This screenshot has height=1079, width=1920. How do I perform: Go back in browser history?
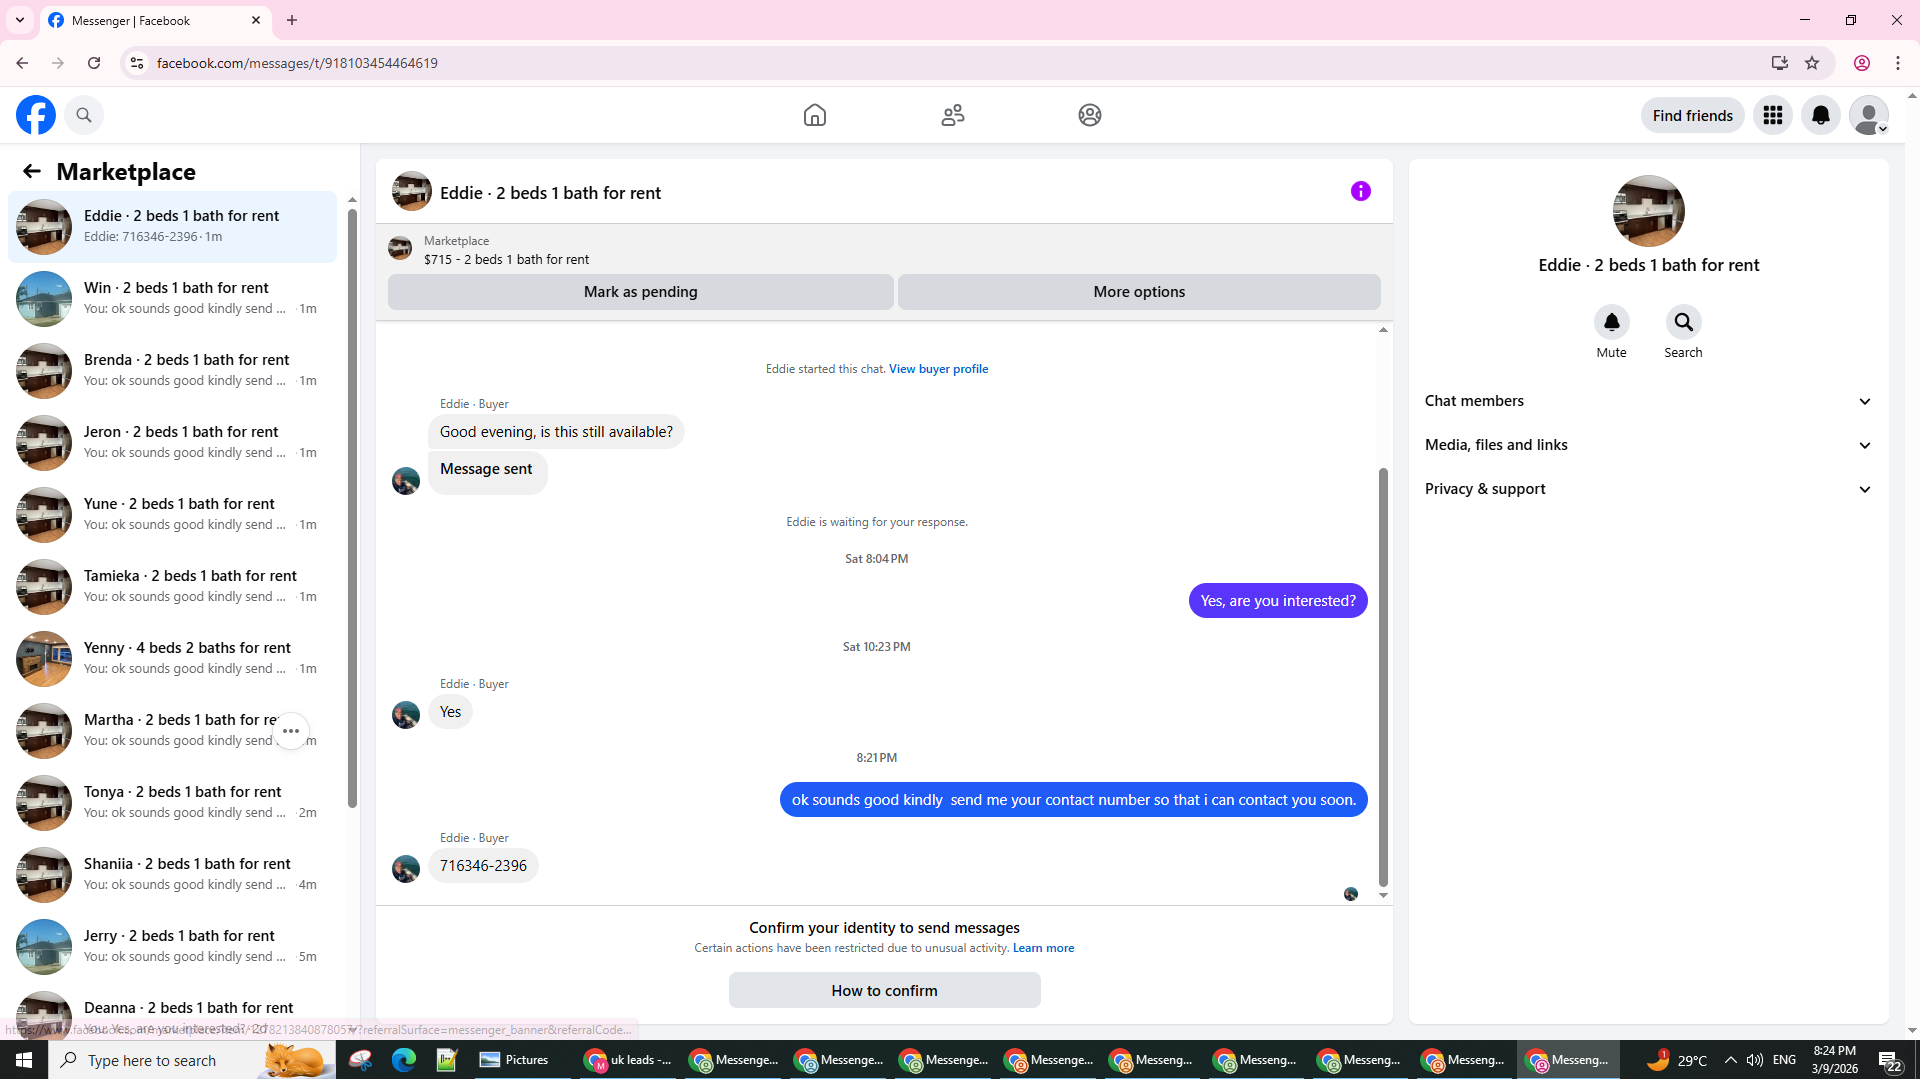[x=22, y=63]
